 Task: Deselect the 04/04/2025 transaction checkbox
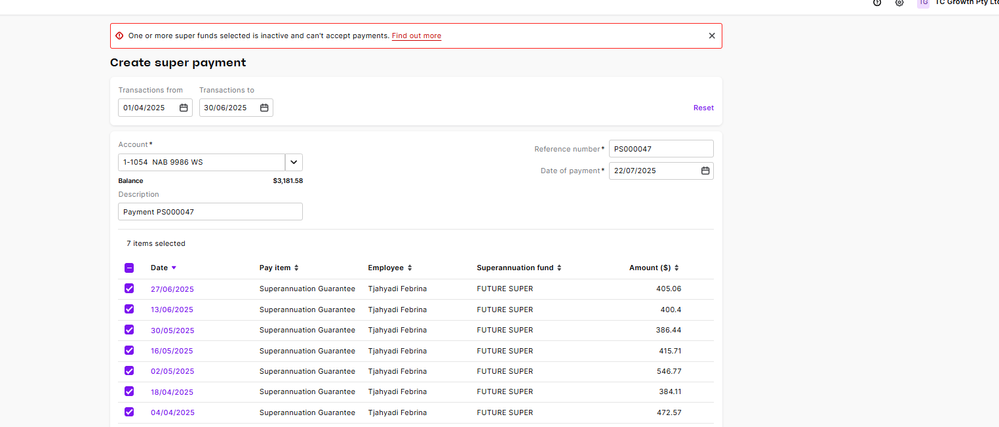(129, 412)
